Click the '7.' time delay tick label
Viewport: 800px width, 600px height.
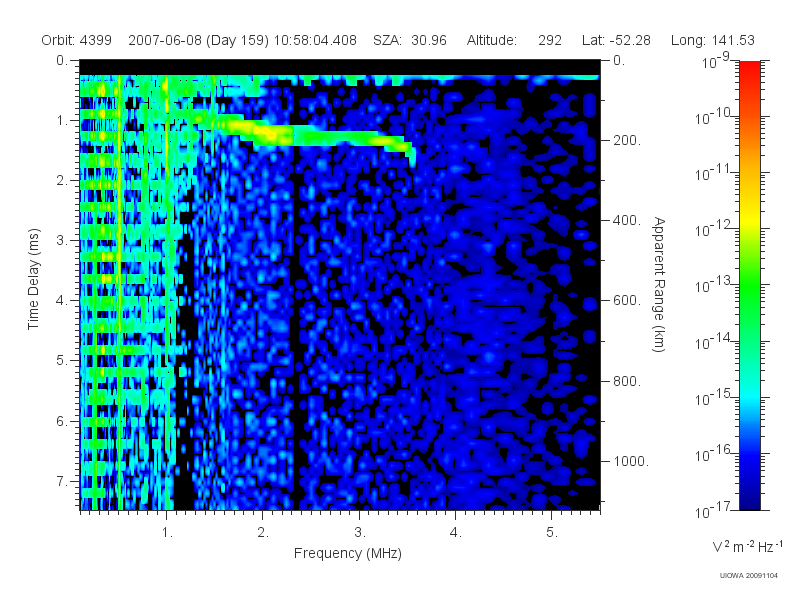pos(62,481)
